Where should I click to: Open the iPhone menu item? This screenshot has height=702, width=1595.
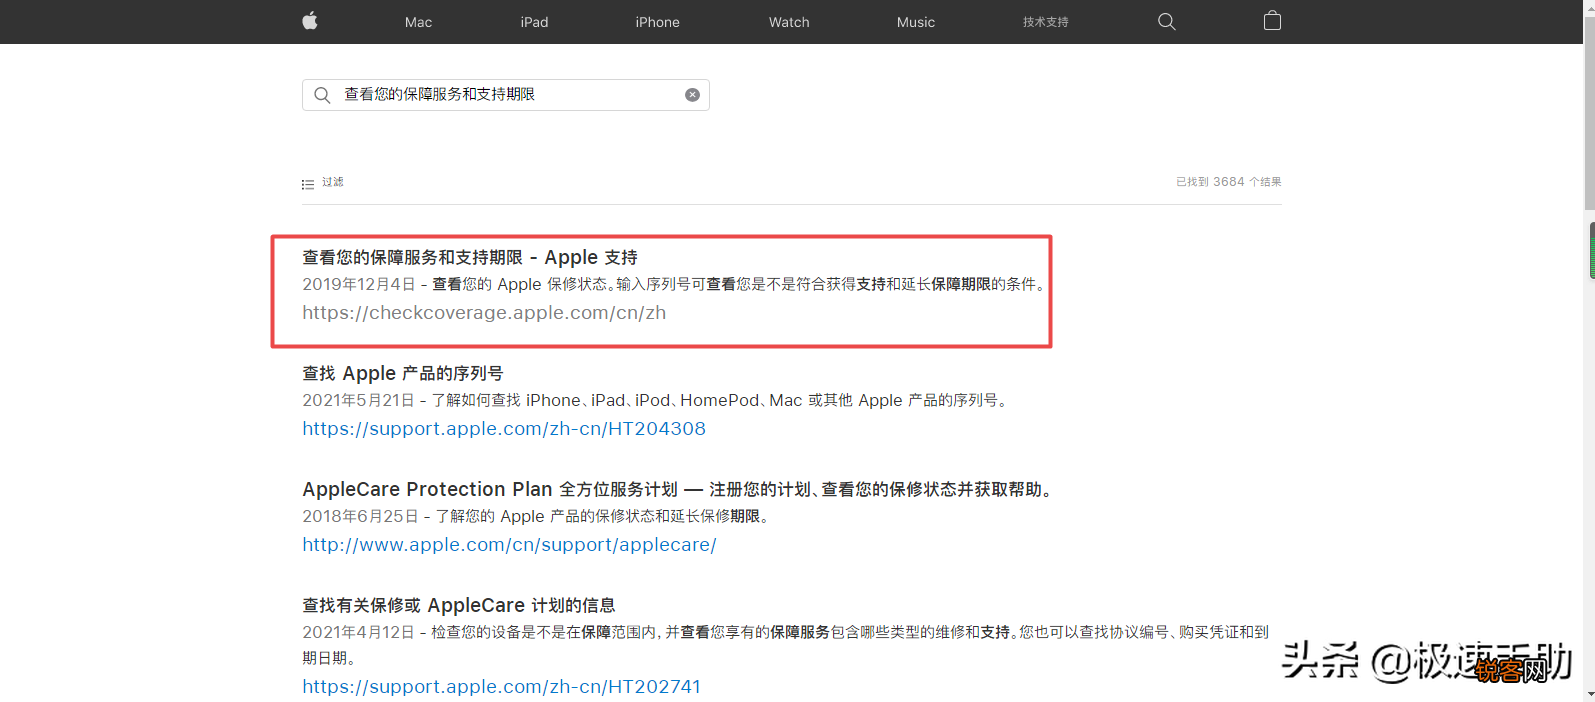pyautogui.click(x=657, y=22)
